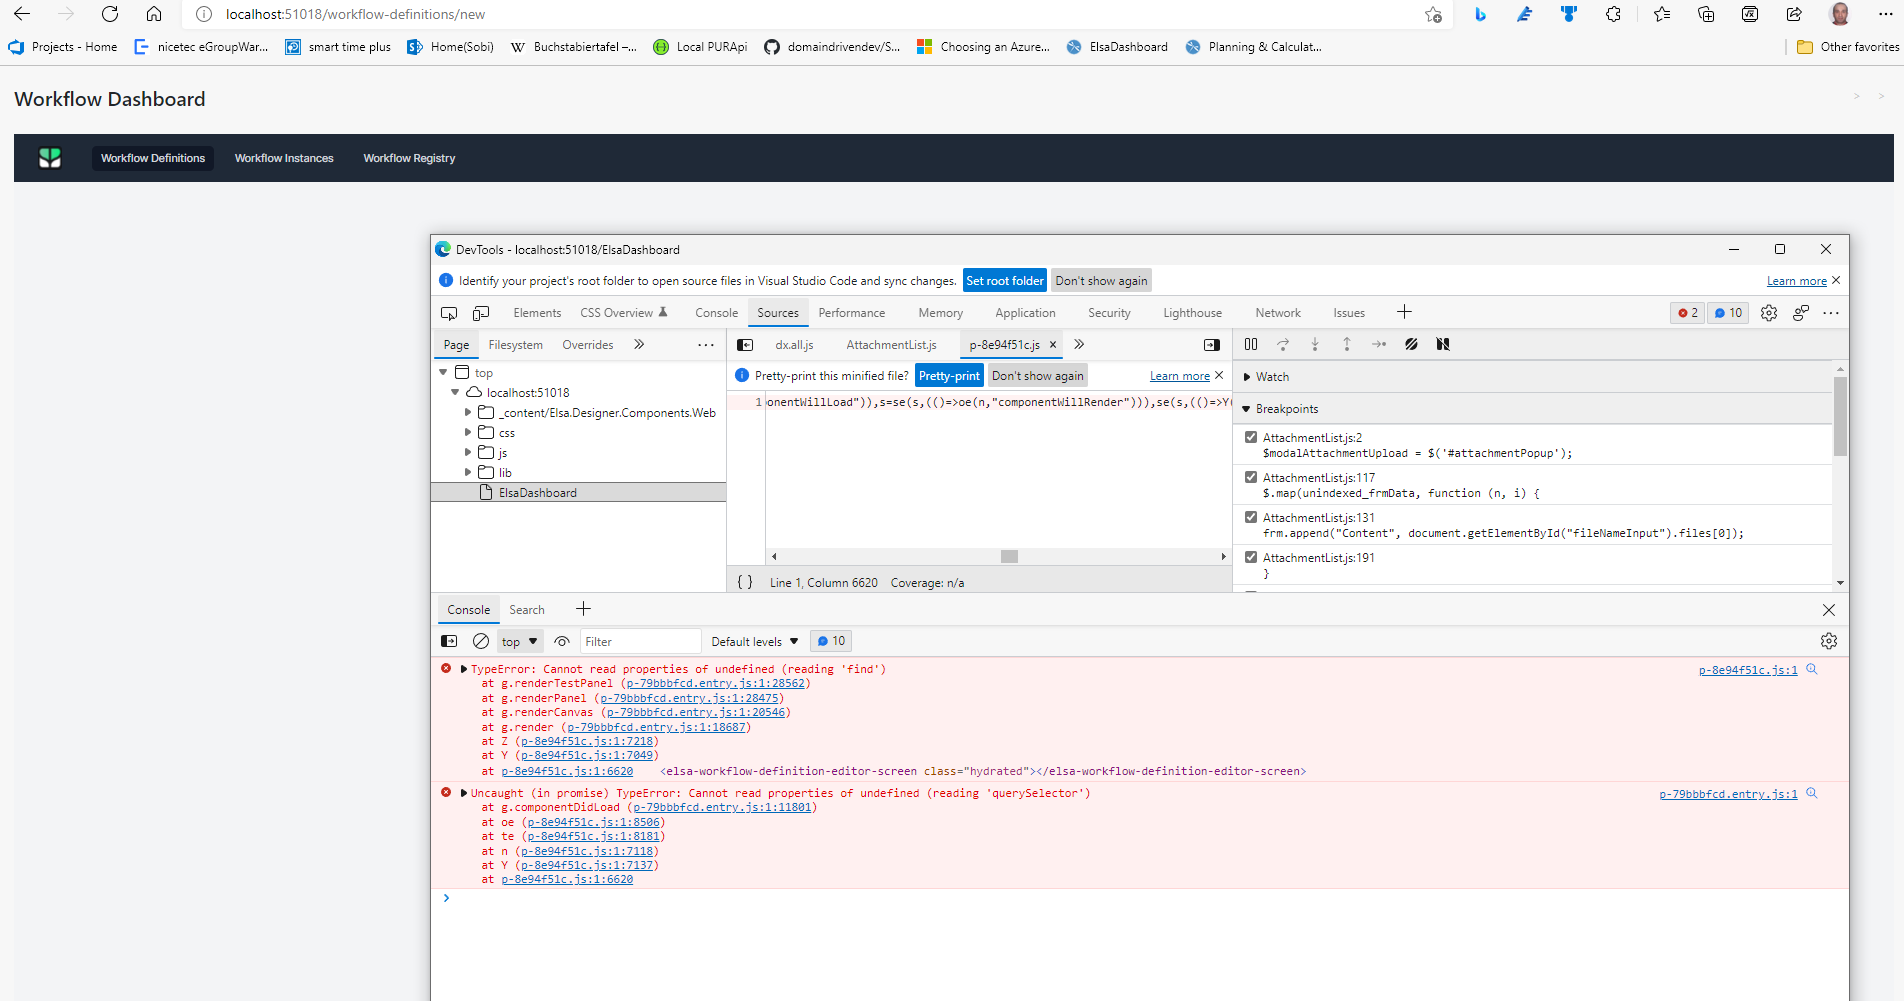
Task: Close the p-8e94f51c.js file tab
Action: (1053, 345)
